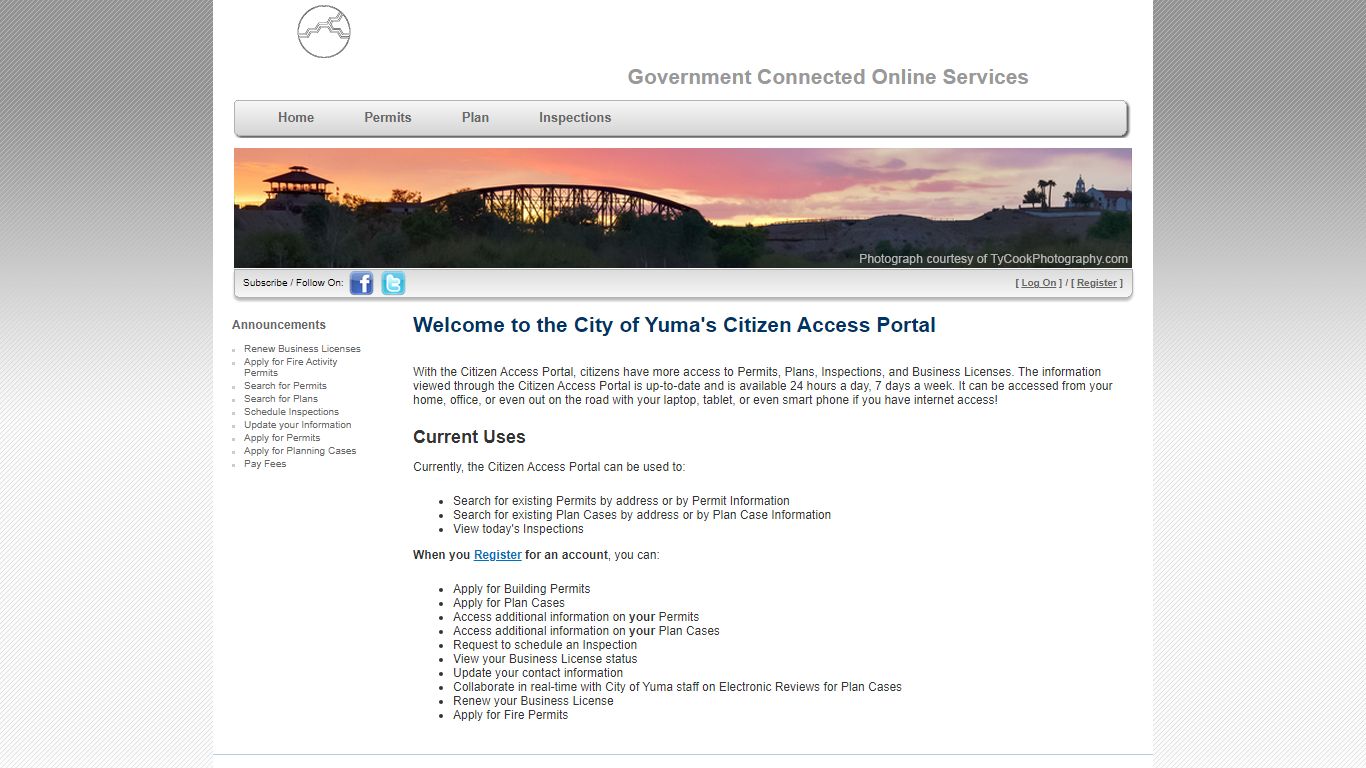1366x768 pixels.
Task: Select Update your Information link
Action: coord(297,425)
